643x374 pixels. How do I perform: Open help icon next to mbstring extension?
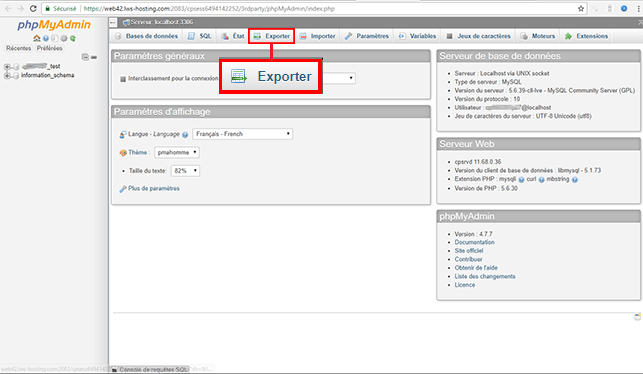(x=575, y=180)
